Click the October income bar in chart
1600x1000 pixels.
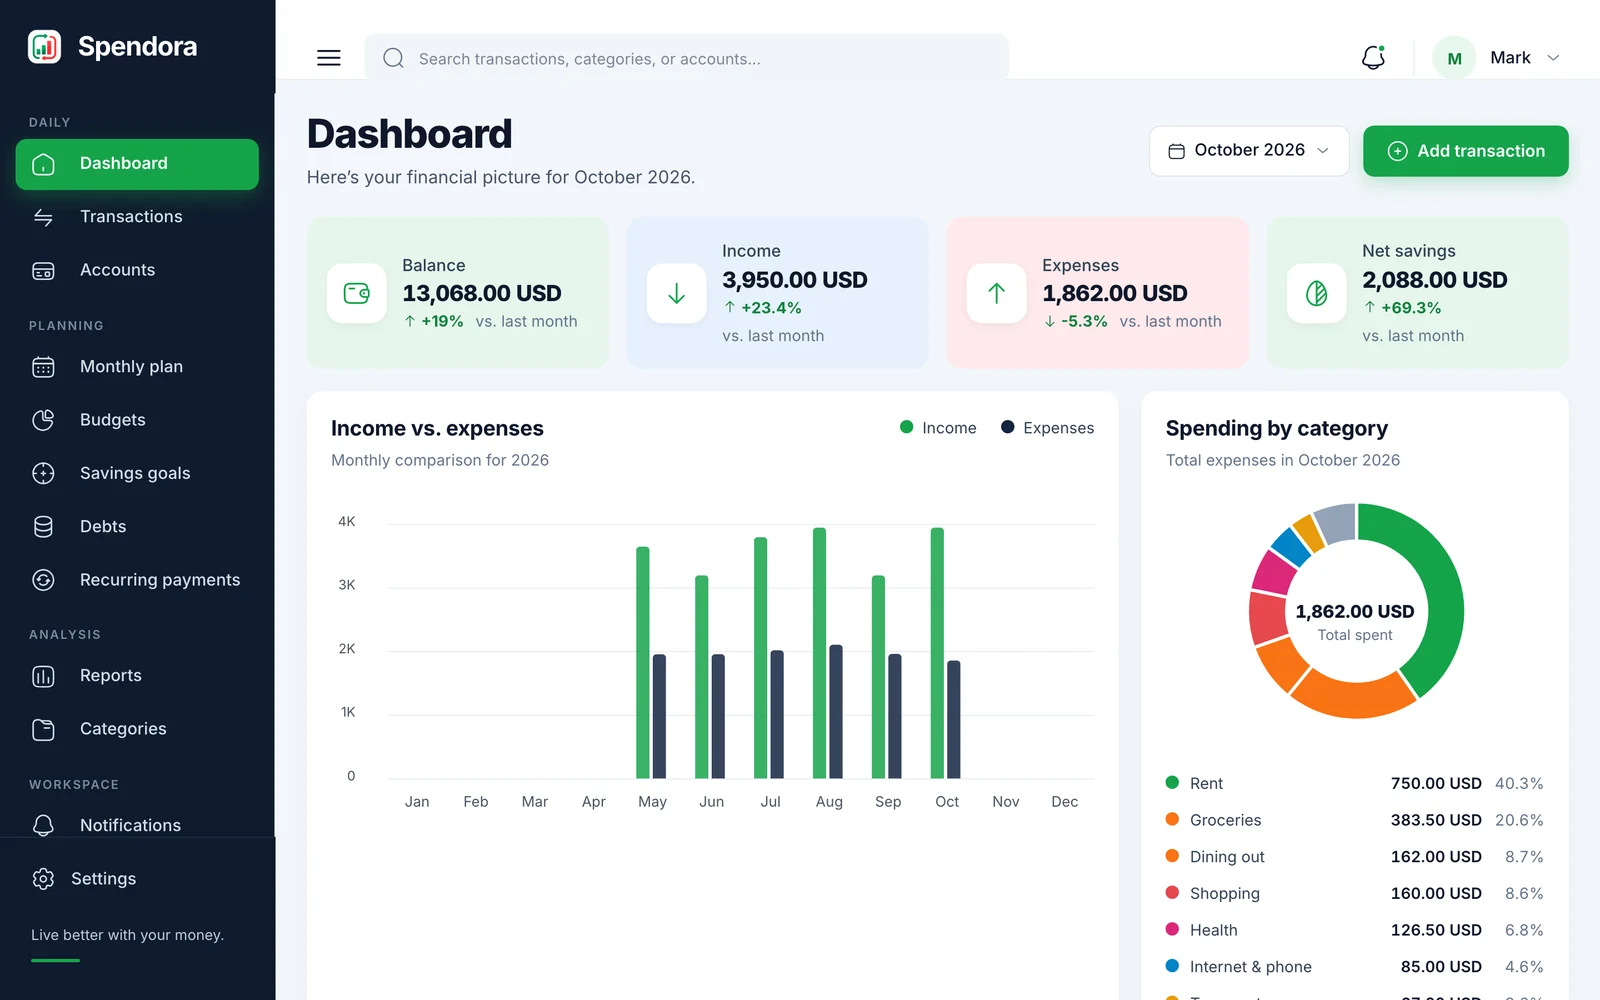[937, 653]
